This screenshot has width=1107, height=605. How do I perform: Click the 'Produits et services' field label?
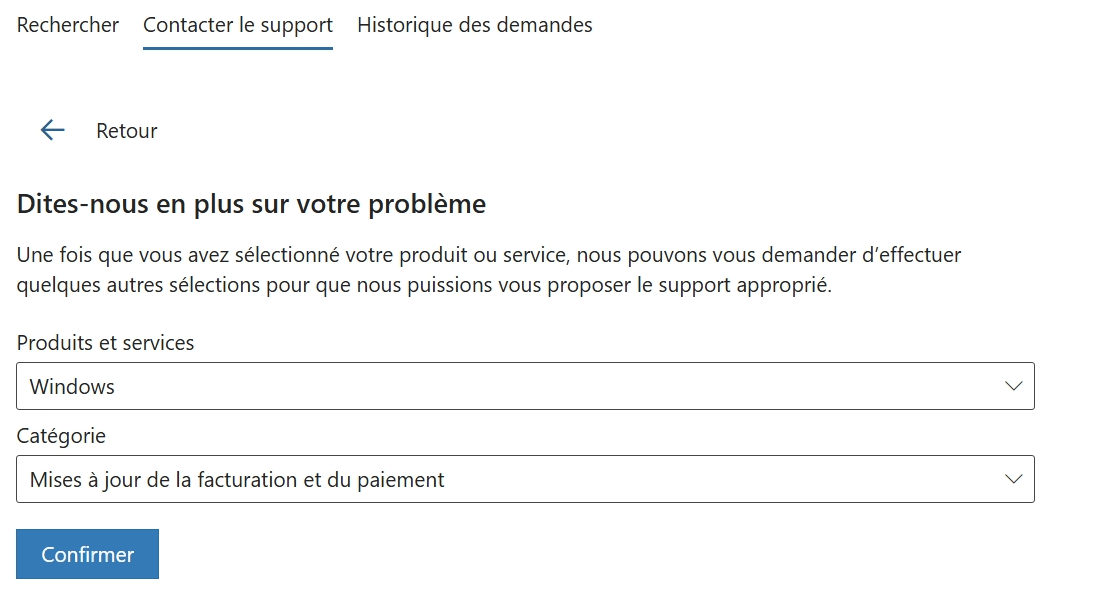pos(106,342)
